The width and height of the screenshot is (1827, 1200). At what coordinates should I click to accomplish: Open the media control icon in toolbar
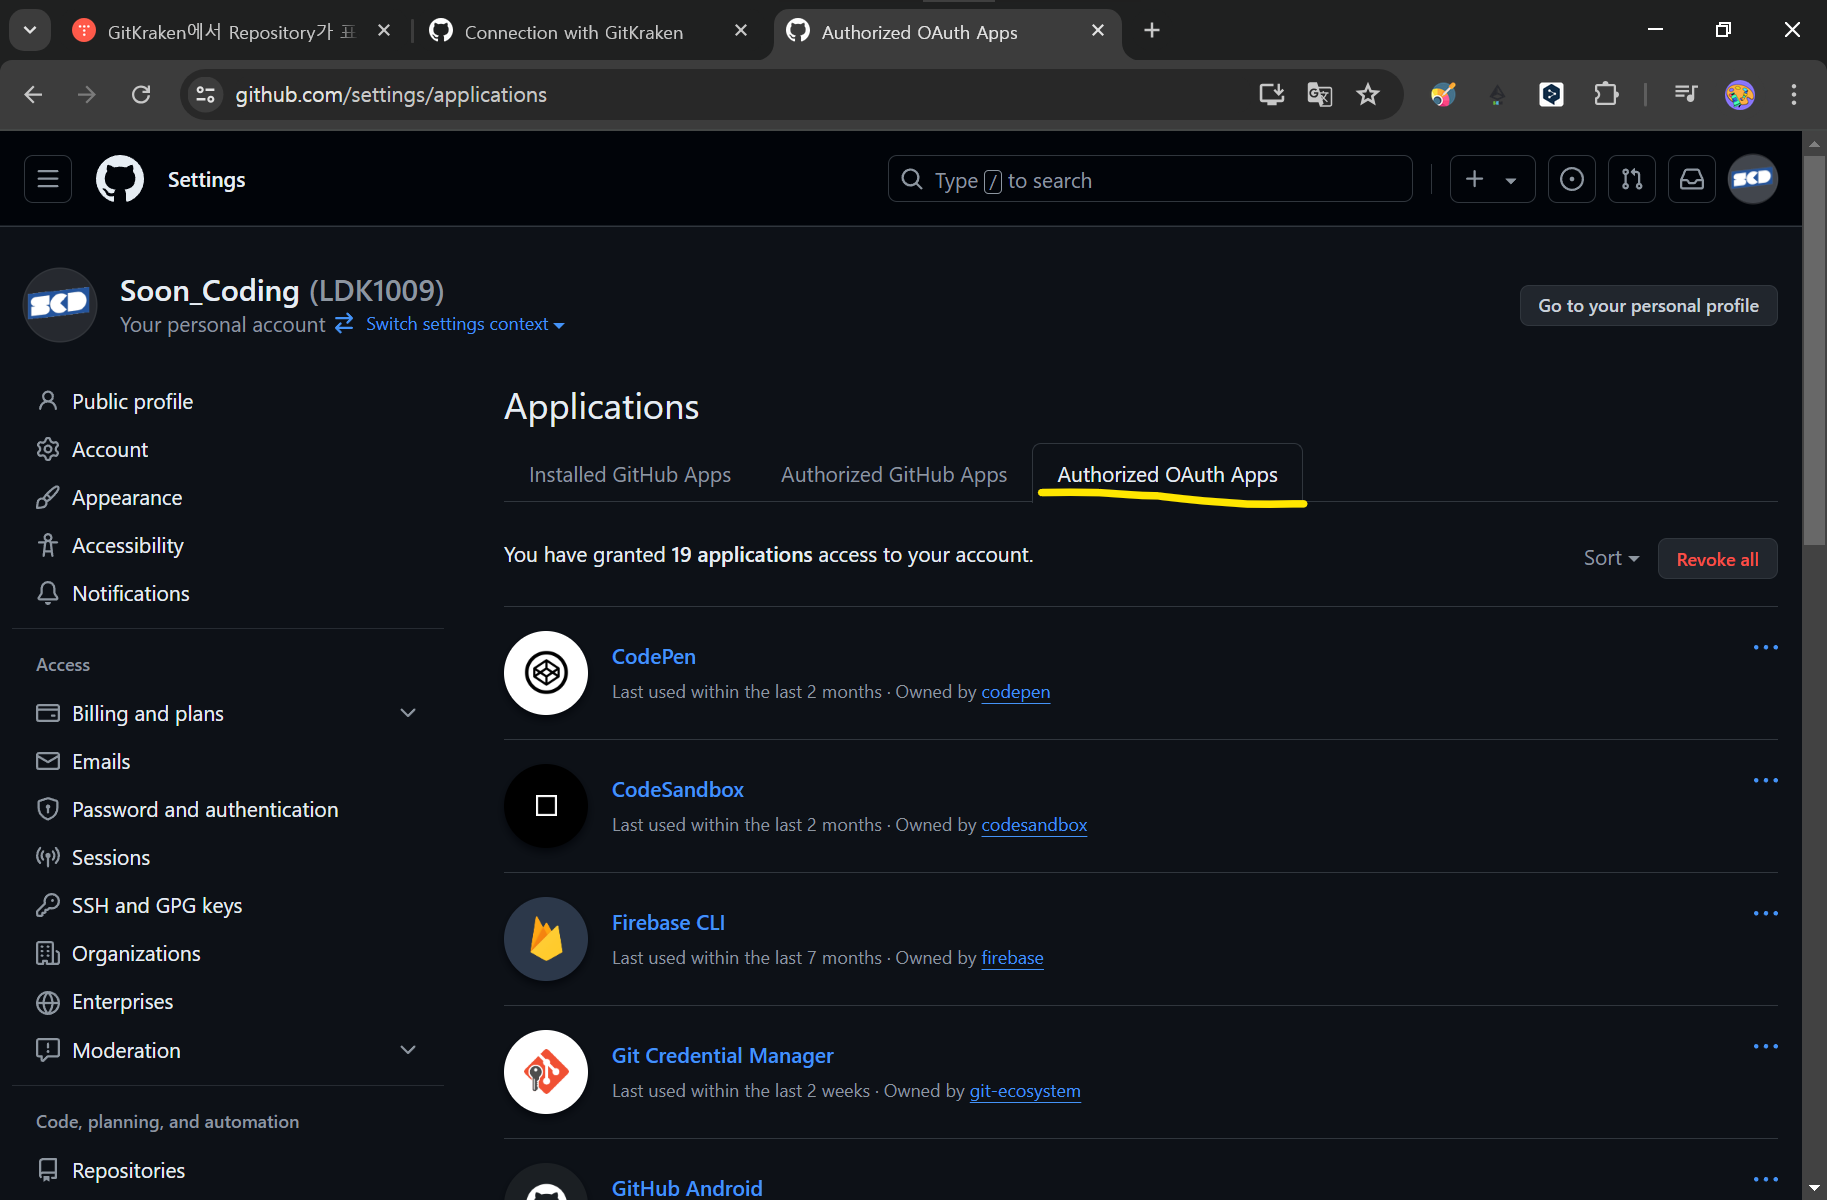[x=1686, y=94]
